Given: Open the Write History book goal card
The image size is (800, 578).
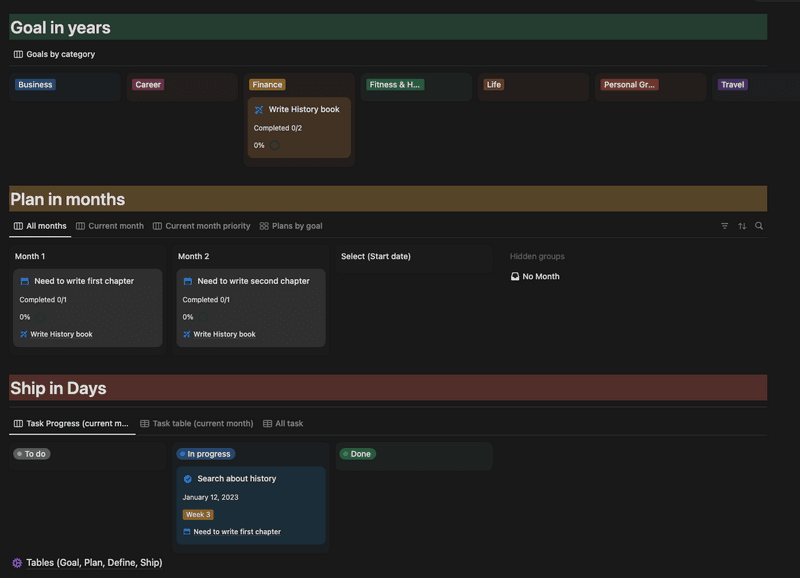Looking at the screenshot, I should coord(299,128).
